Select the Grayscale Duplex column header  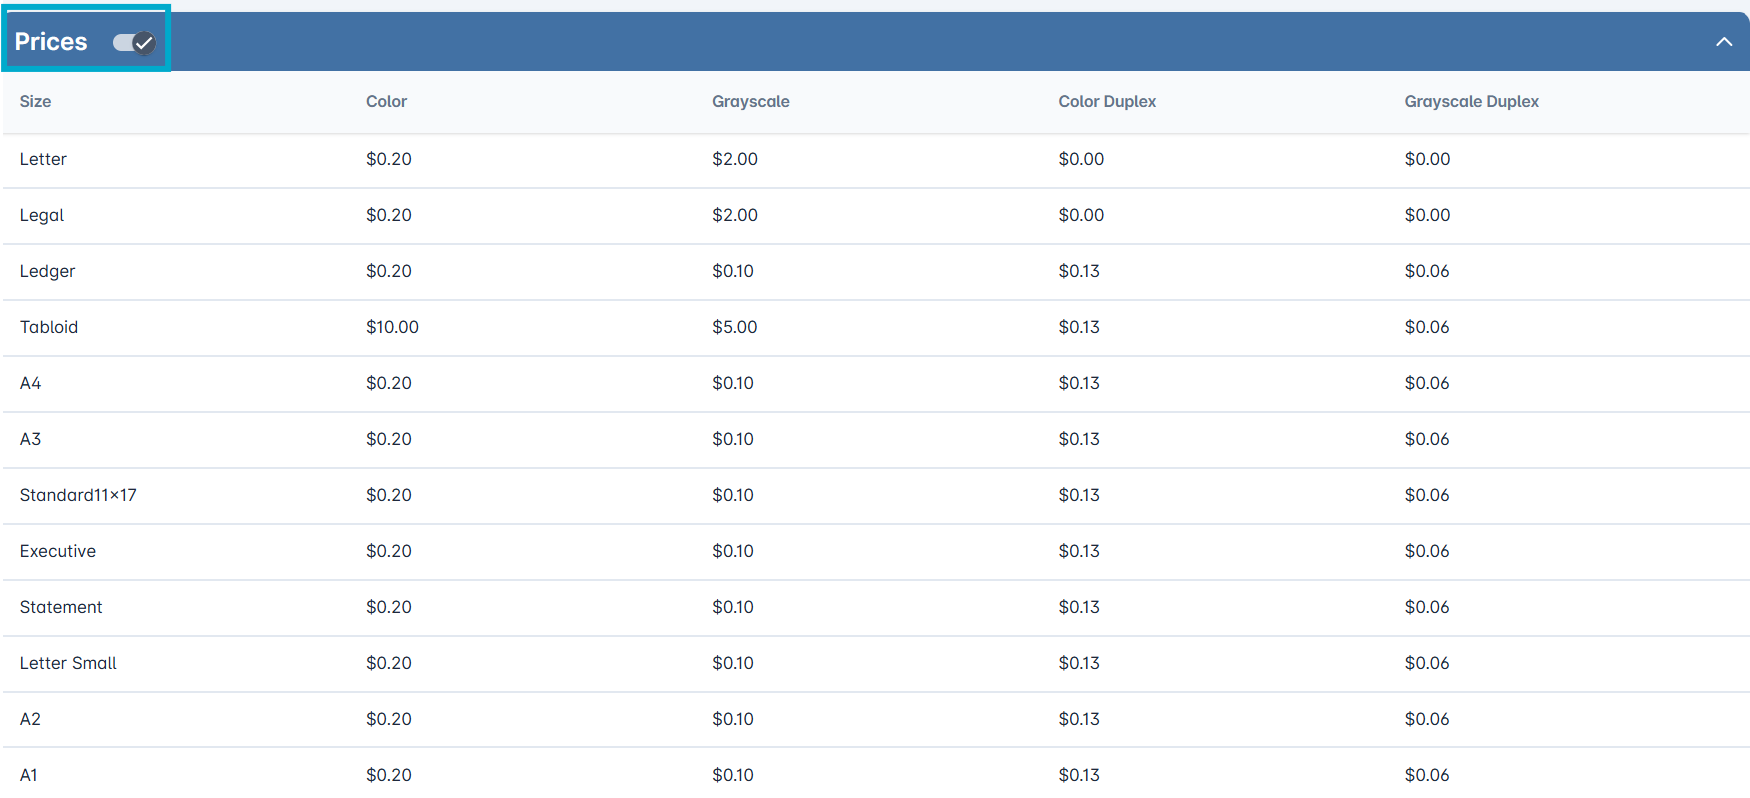(1471, 101)
